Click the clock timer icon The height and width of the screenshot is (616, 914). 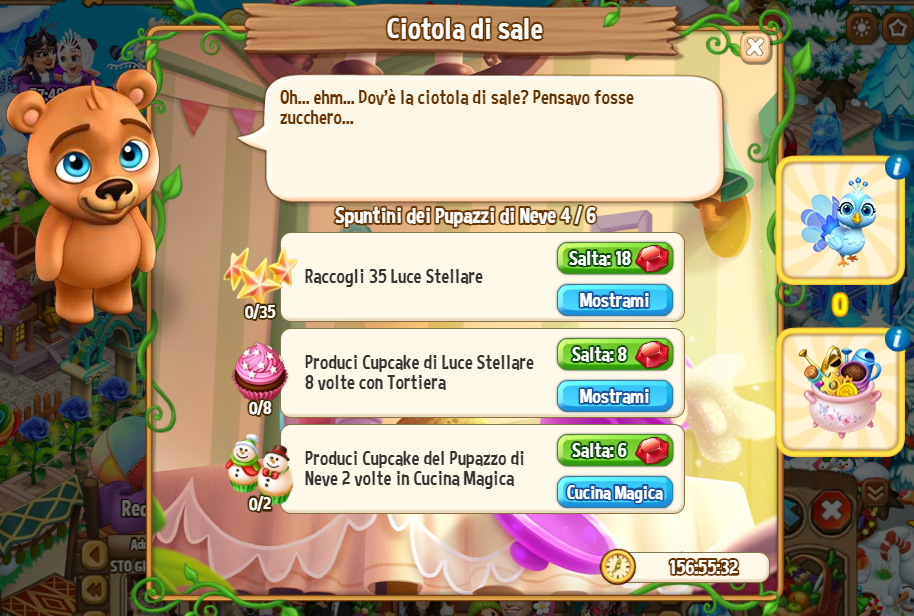pyautogui.click(x=617, y=566)
